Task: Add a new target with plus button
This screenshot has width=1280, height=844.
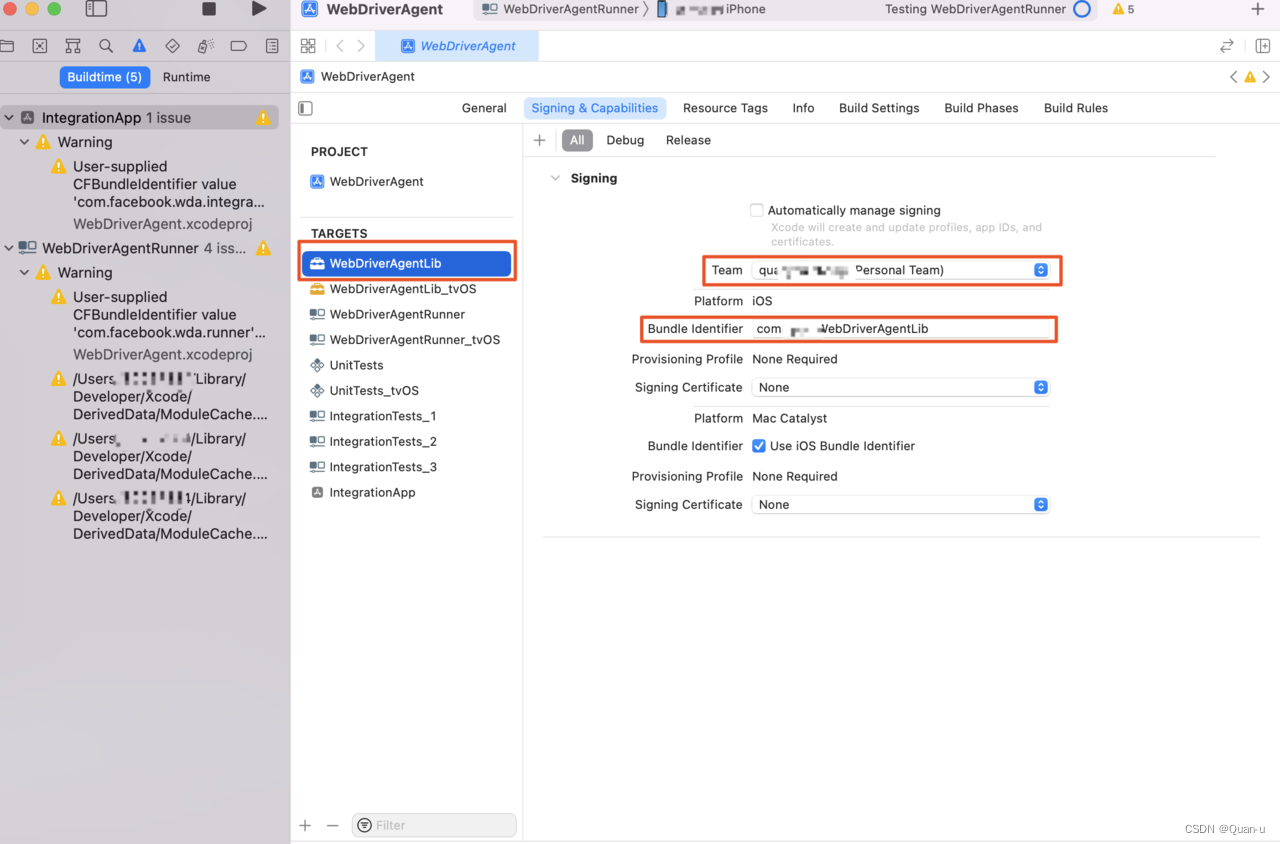Action: tap(305, 825)
